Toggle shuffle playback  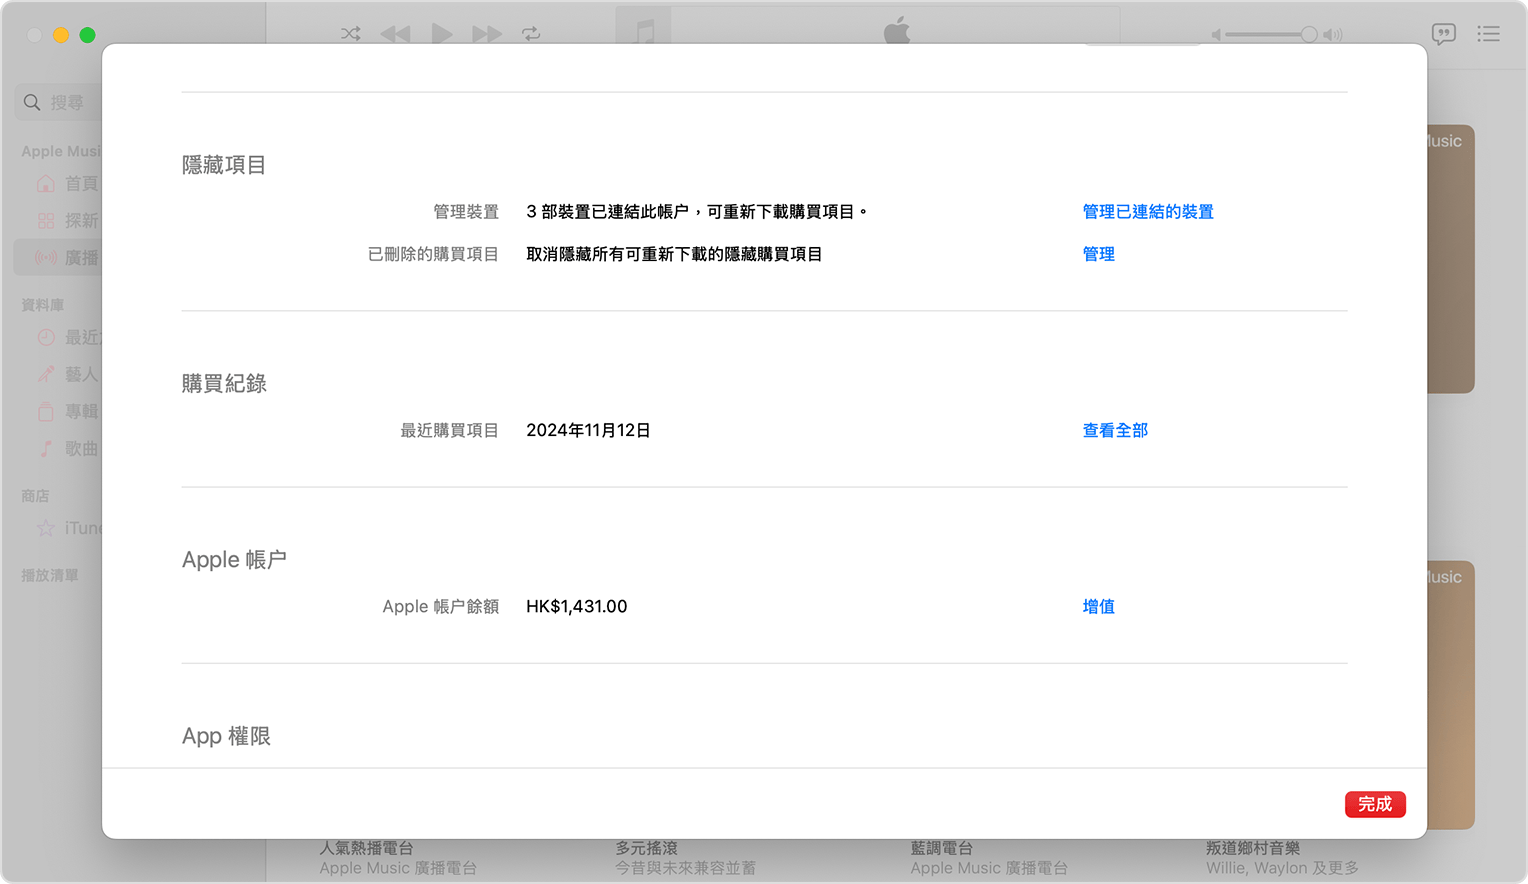point(349,33)
